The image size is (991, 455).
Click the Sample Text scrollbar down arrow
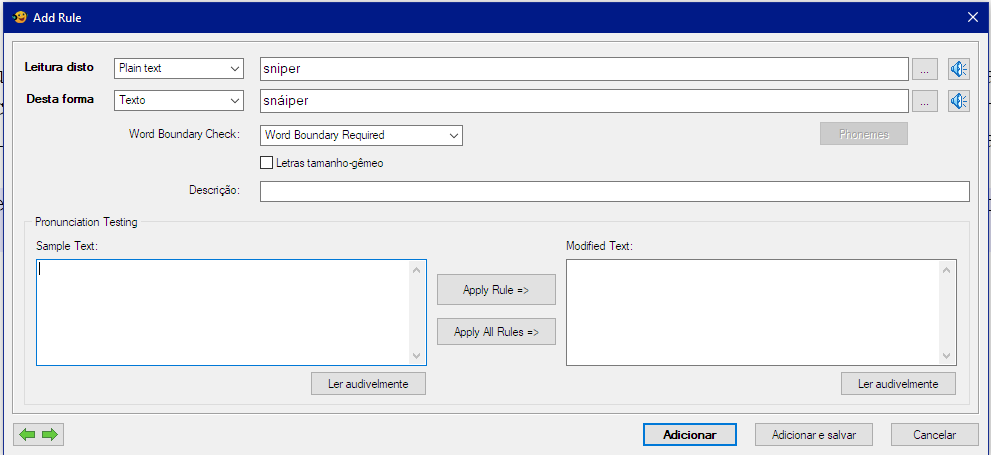pyautogui.click(x=417, y=356)
